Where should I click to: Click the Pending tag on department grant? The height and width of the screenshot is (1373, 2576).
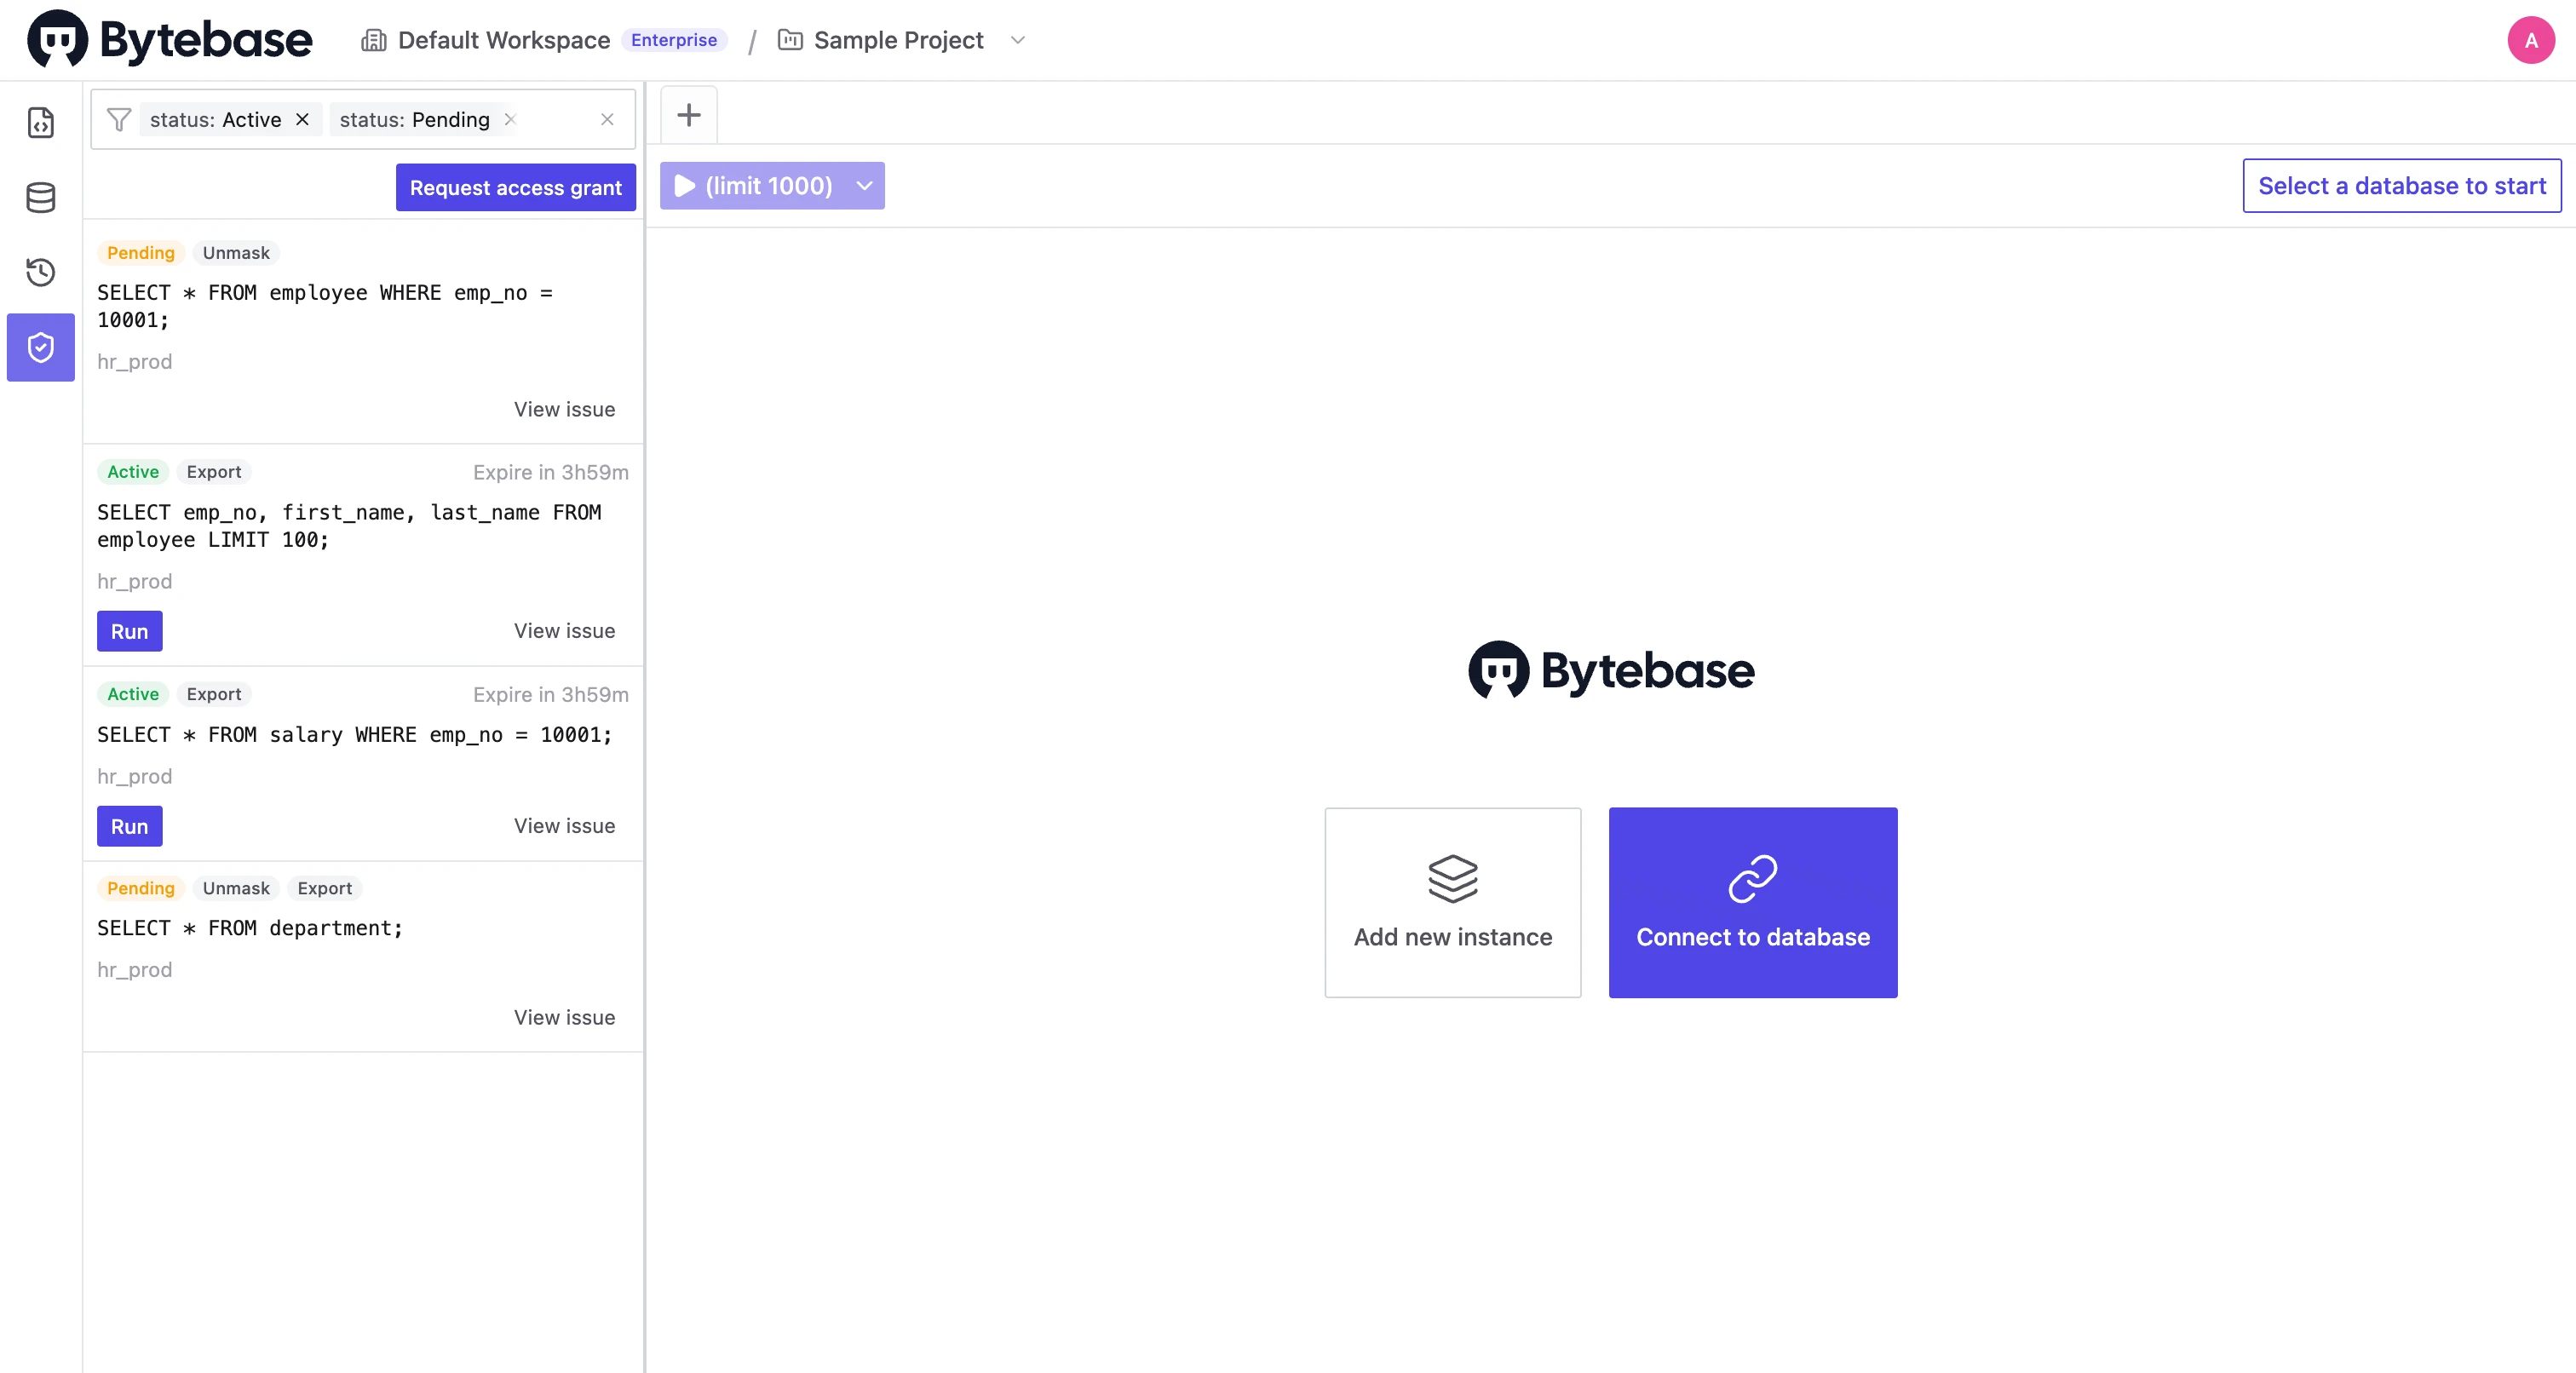pyautogui.click(x=141, y=888)
